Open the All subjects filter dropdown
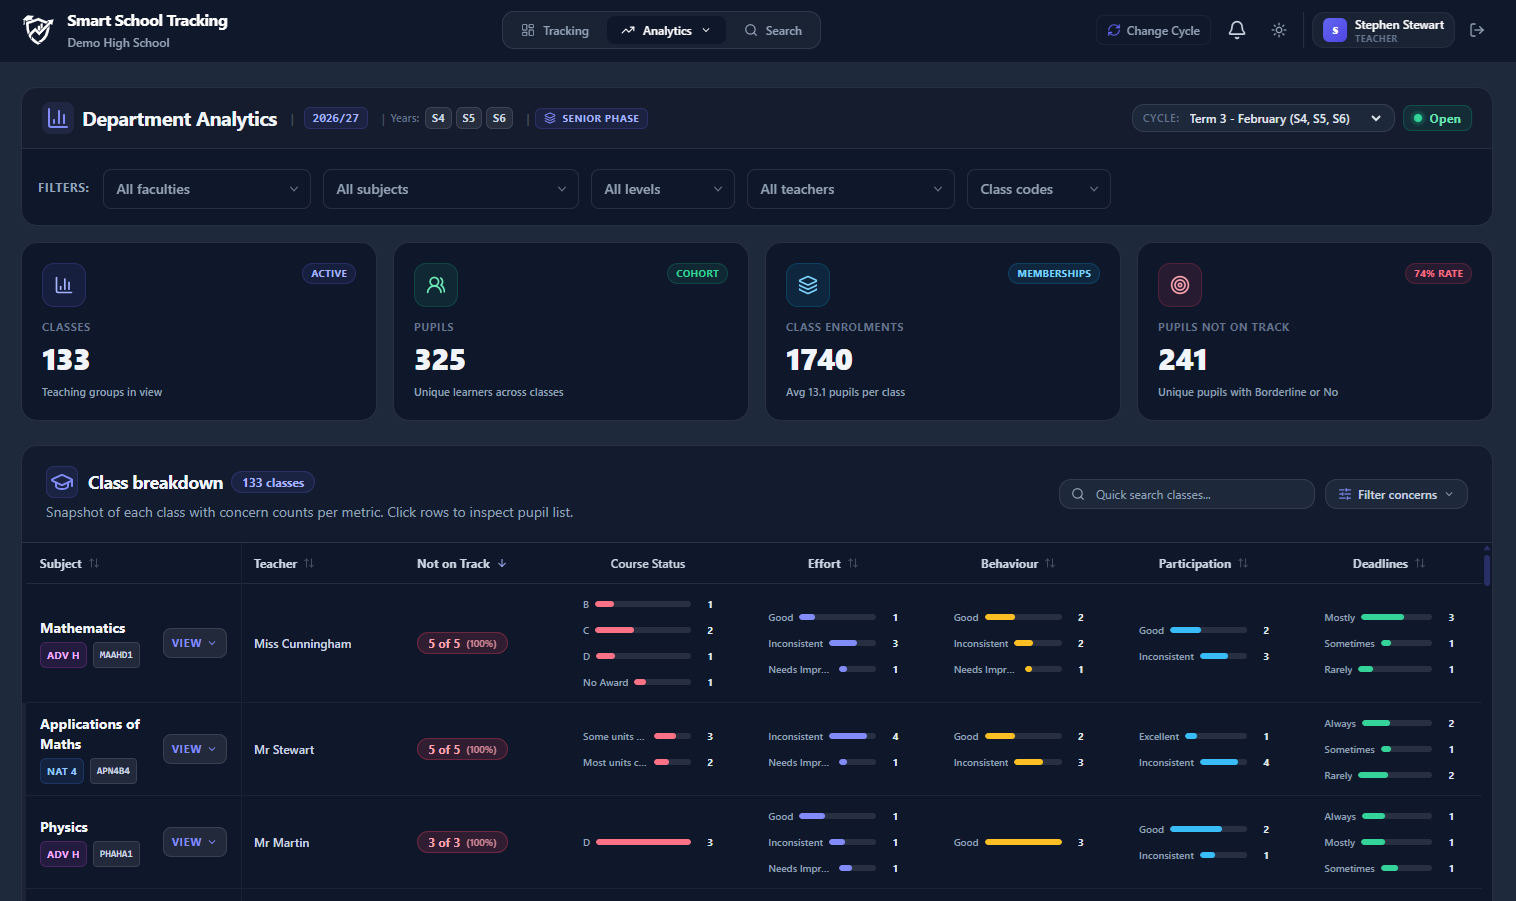Image resolution: width=1516 pixels, height=901 pixels. click(451, 189)
